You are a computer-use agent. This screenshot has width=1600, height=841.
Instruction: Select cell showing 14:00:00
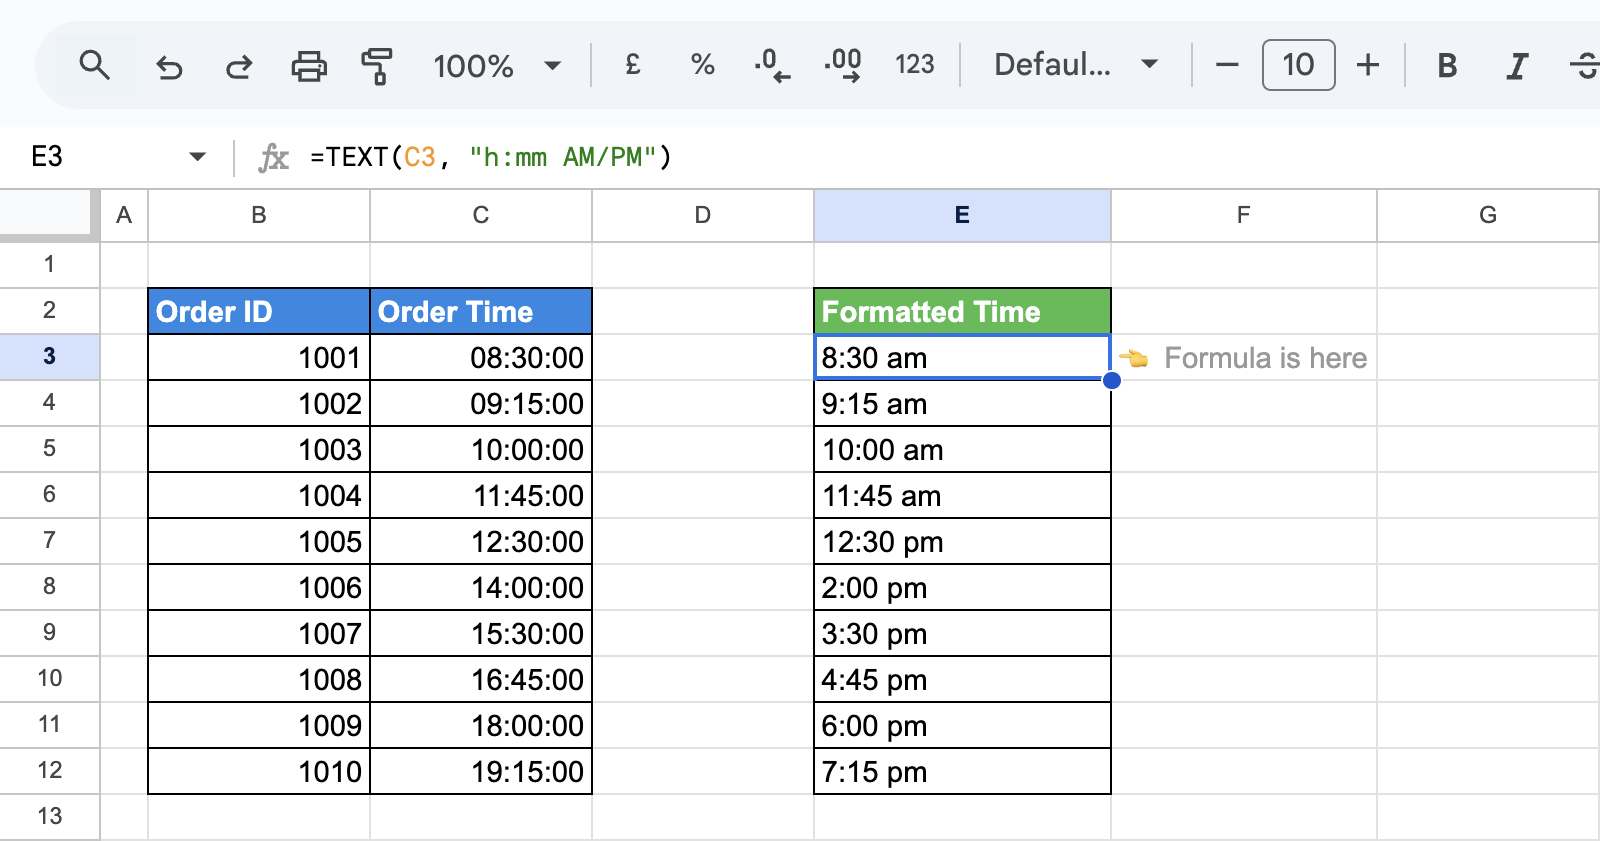[x=481, y=587]
